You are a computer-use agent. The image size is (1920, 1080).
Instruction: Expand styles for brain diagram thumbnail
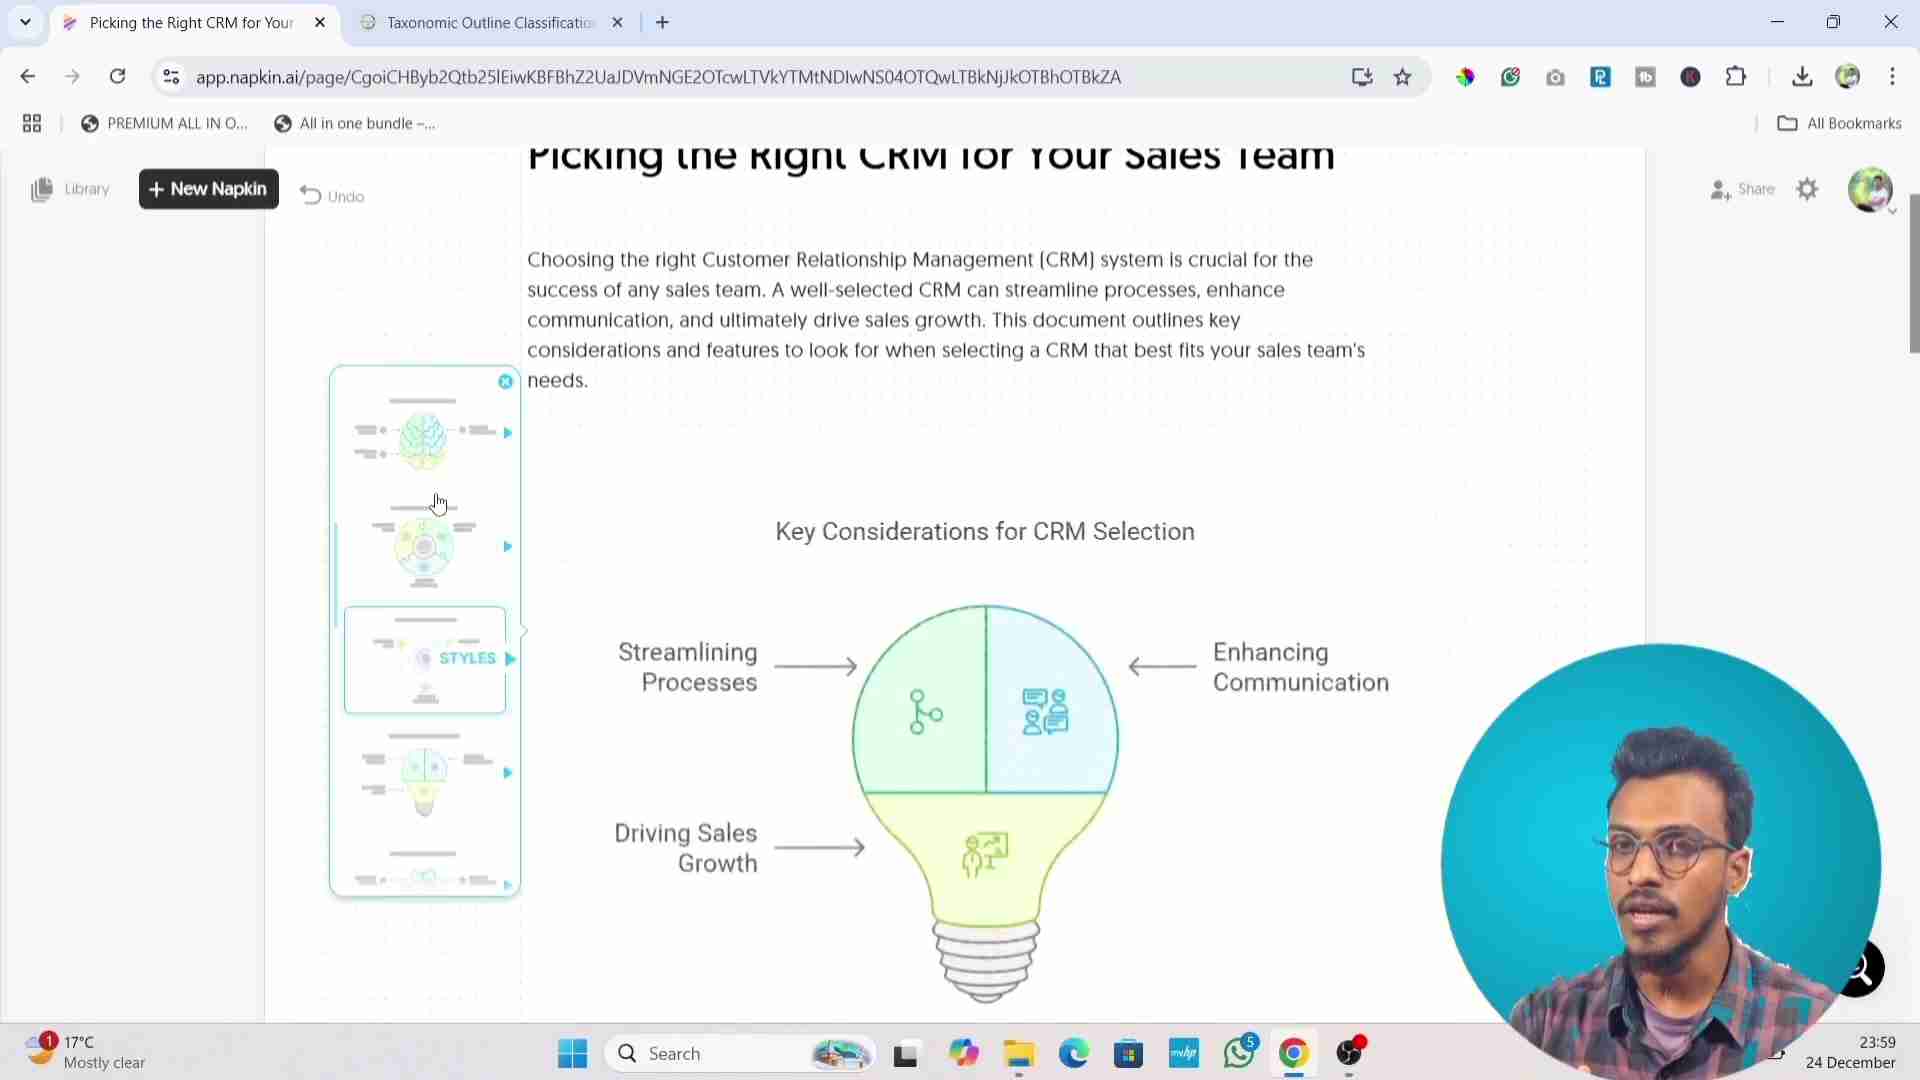tap(508, 434)
